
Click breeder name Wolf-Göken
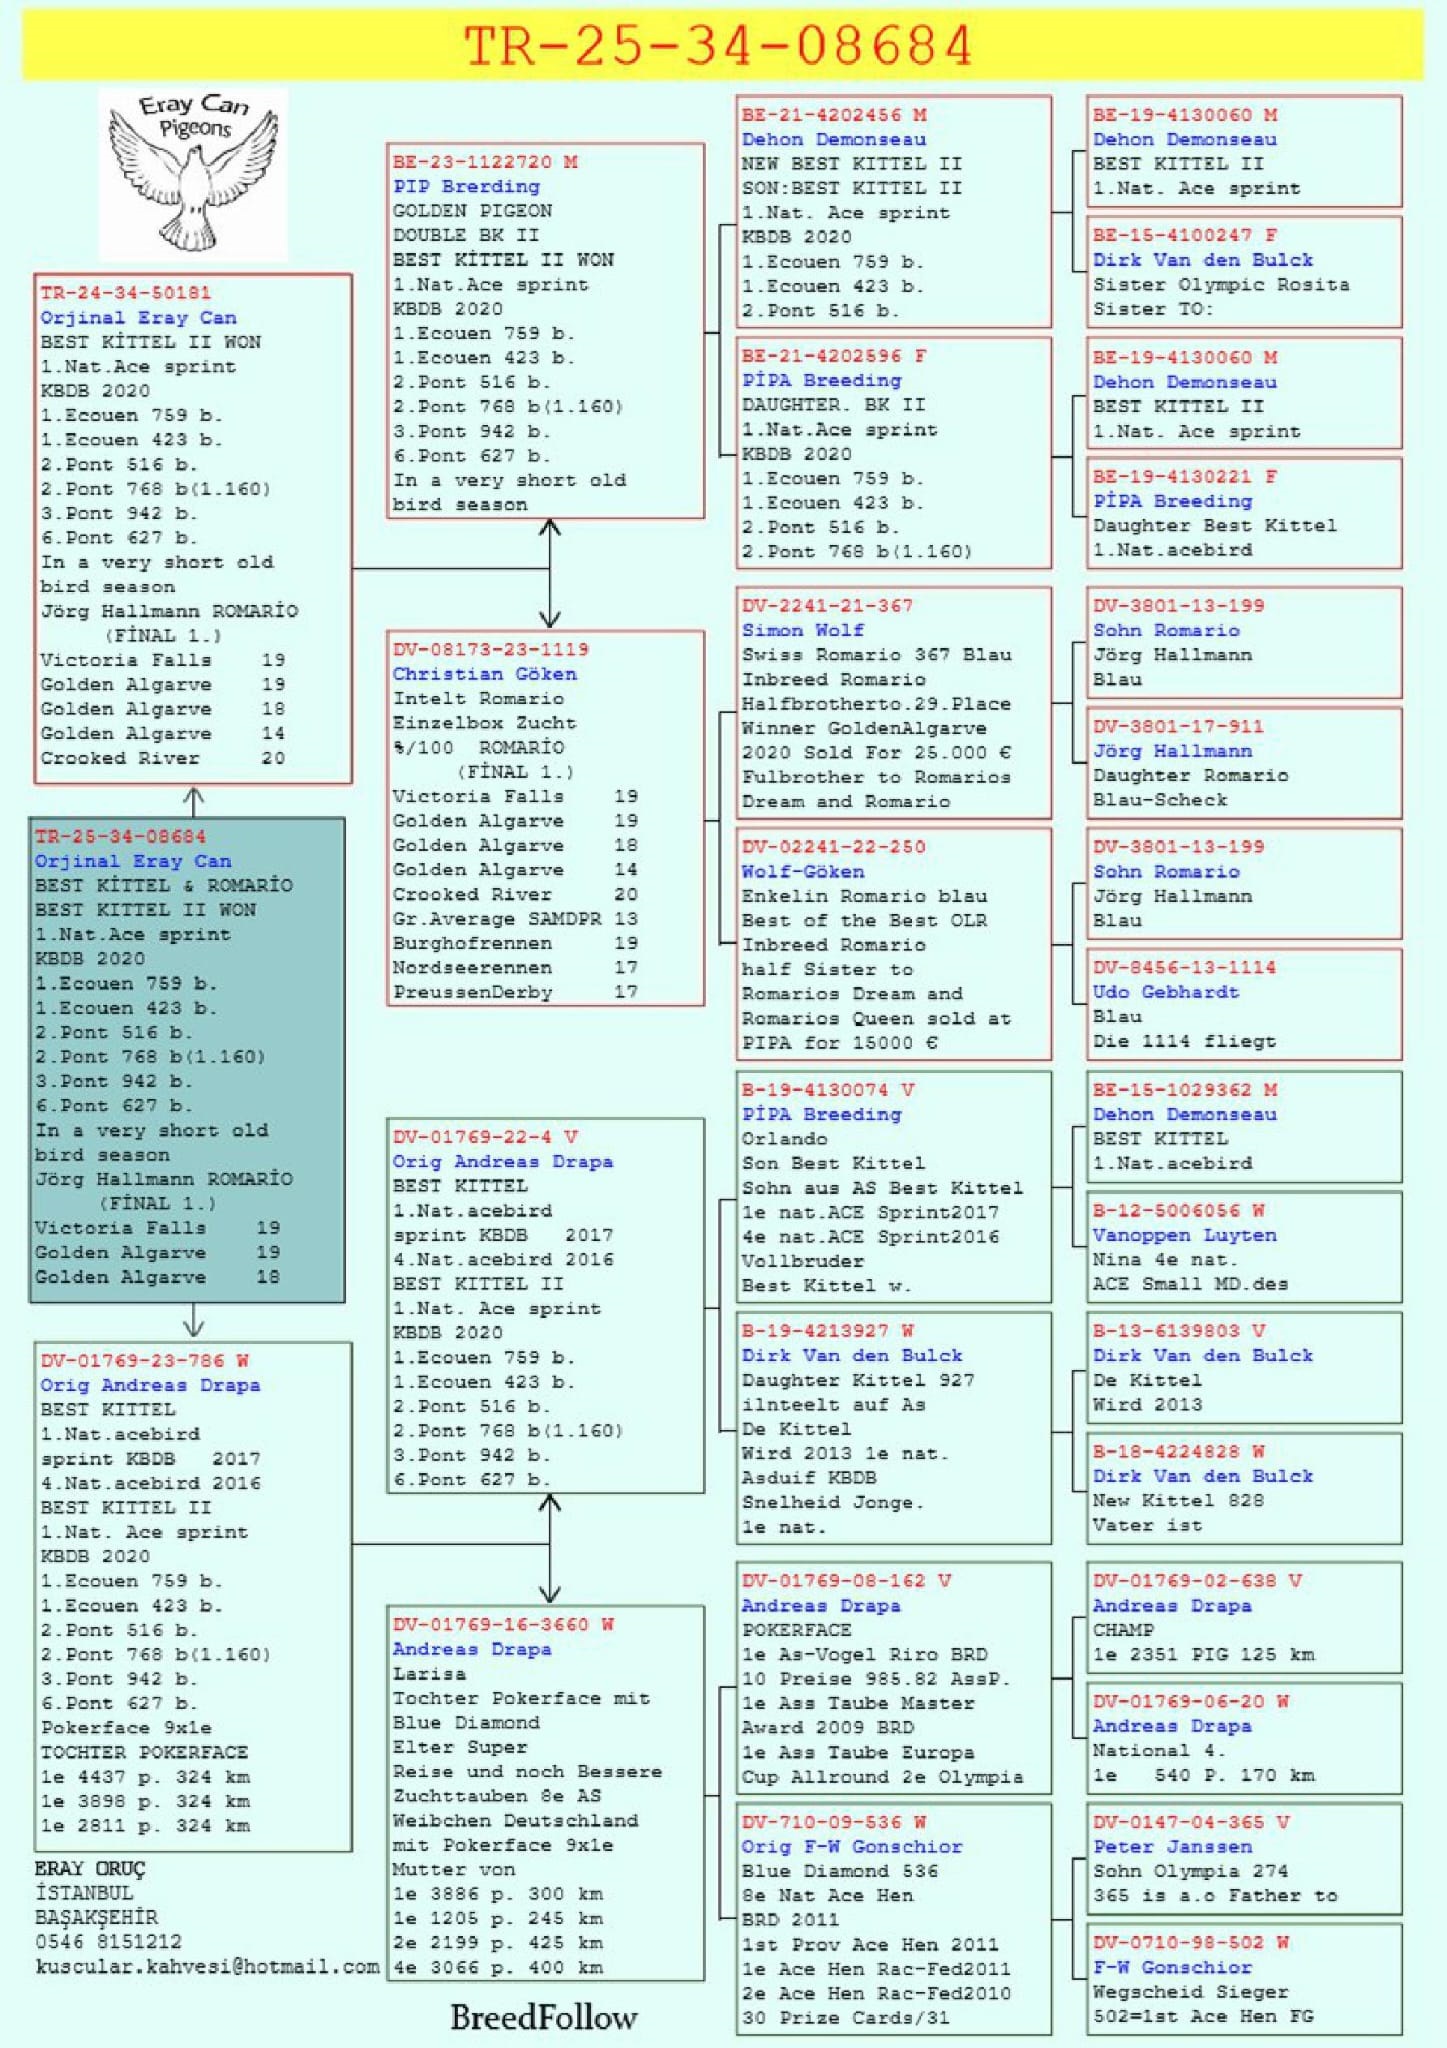[803, 871]
